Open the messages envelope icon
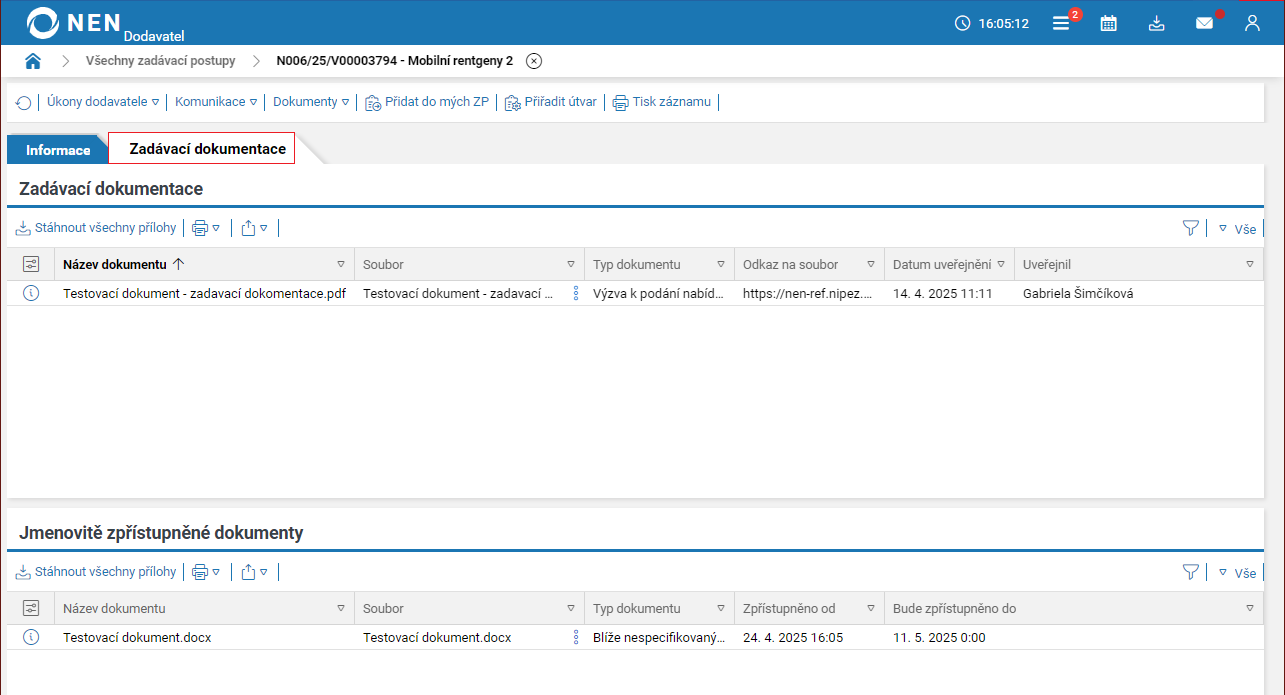Screen dimensions: 1285x695 click(x=1204, y=23)
